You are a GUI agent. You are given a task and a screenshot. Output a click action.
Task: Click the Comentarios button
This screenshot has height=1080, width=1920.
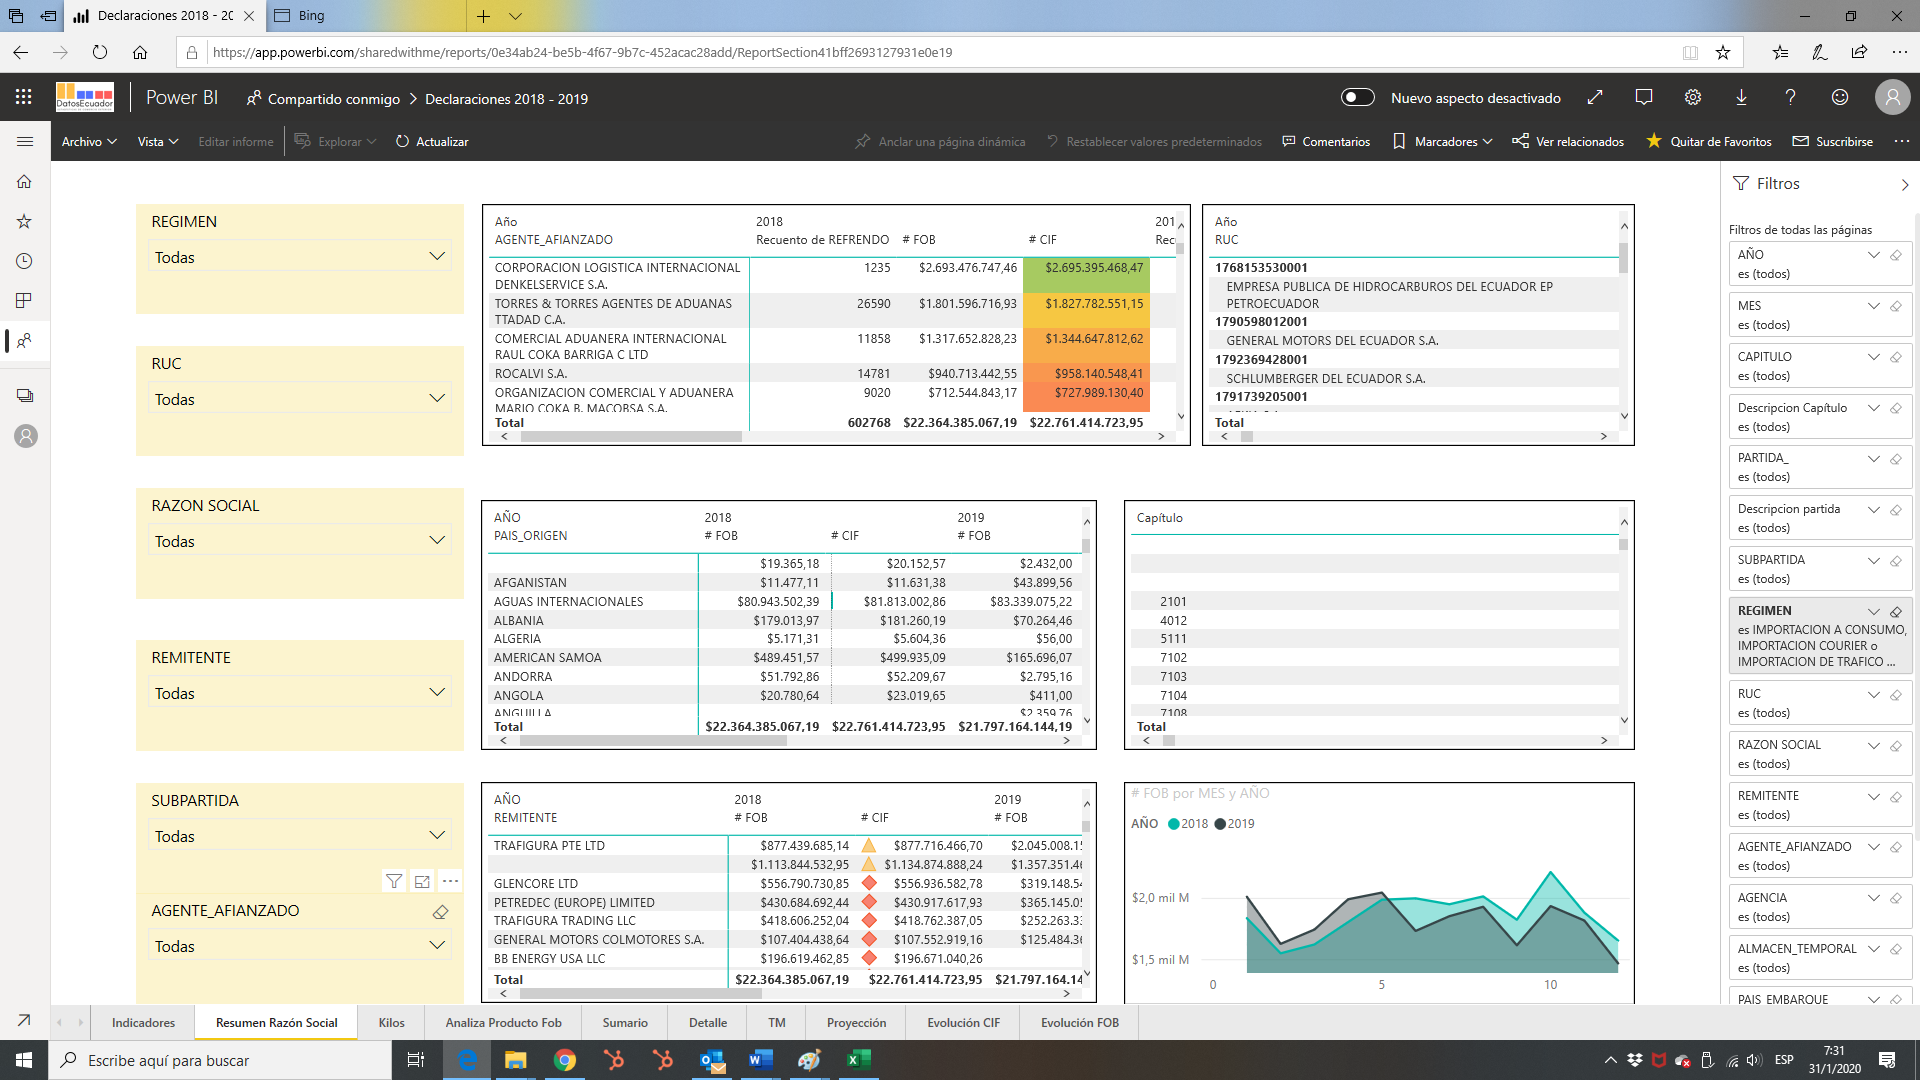(x=1326, y=141)
